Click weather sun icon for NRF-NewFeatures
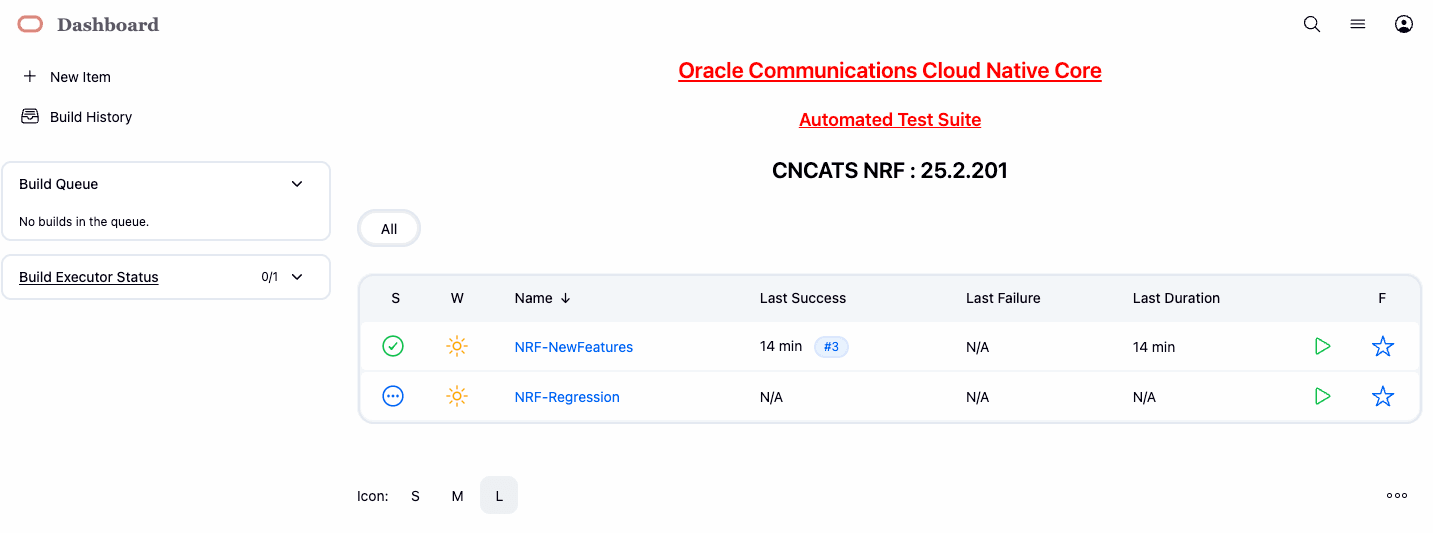Screen dimensions: 1433x533 tap(457, 346)
